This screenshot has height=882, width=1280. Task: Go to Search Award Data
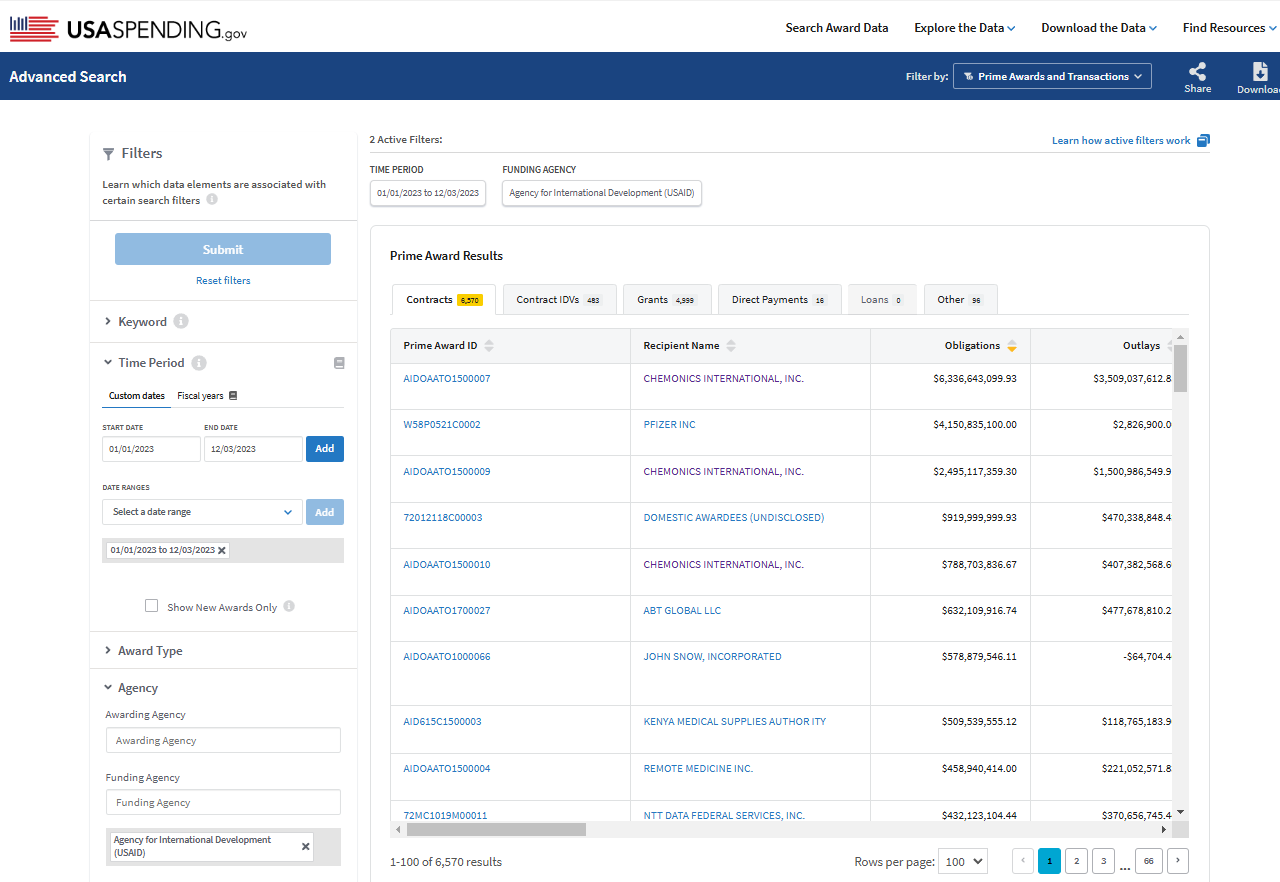[837, 28]
